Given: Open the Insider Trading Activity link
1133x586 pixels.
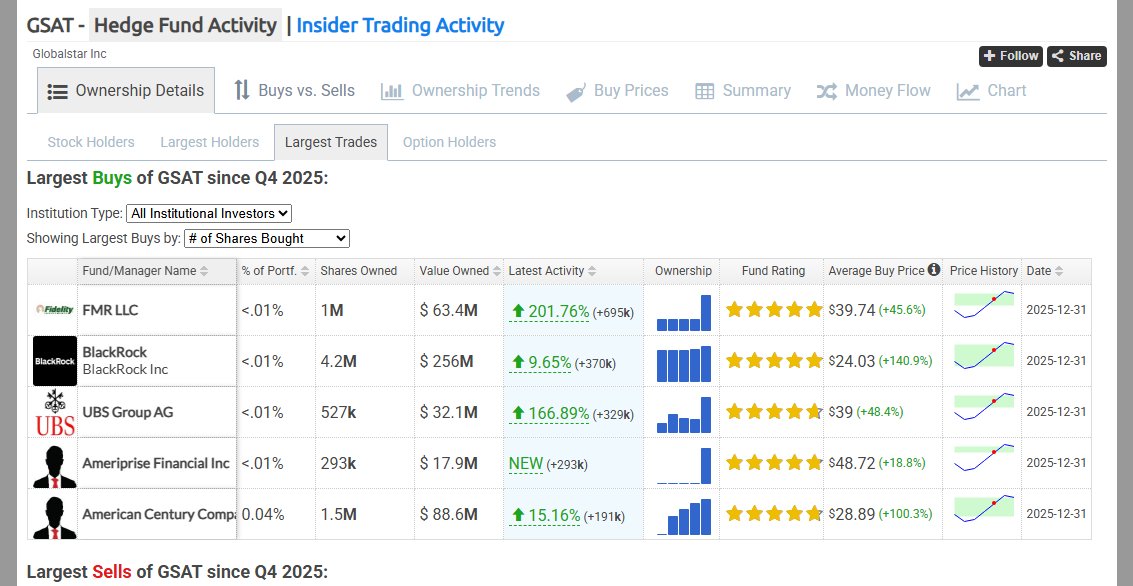Looking at the screenshot, I should (x=400, y=25).
